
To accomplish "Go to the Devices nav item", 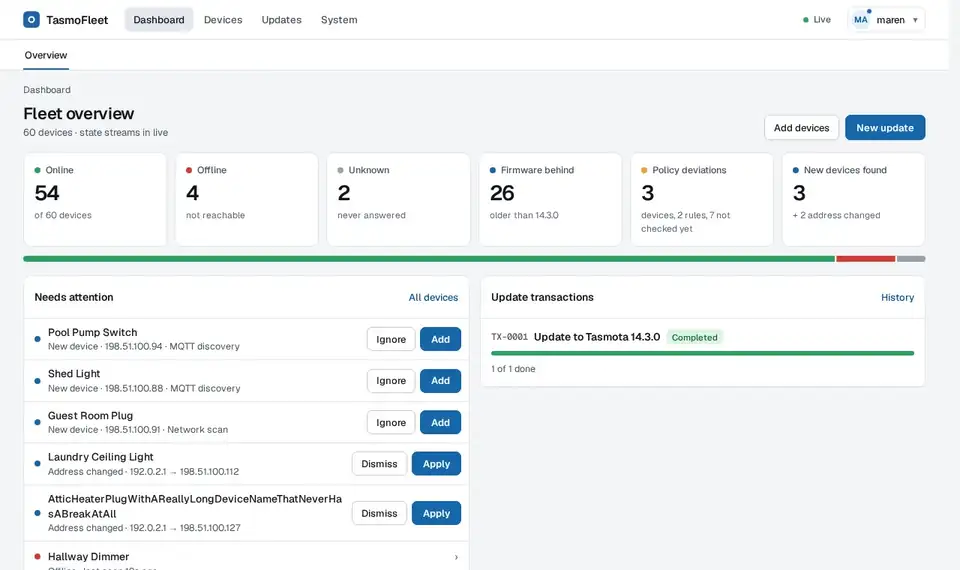I will 223,20.
